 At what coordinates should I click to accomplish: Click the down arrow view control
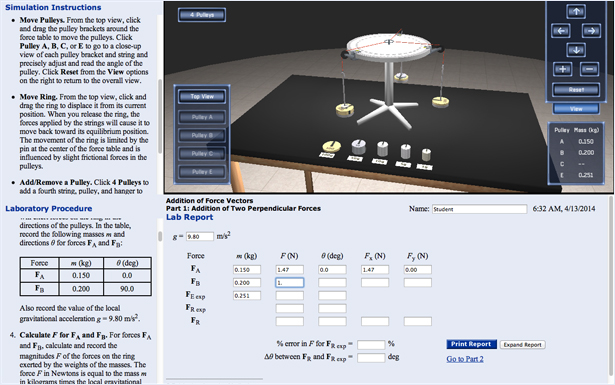[x=576, y=50]
